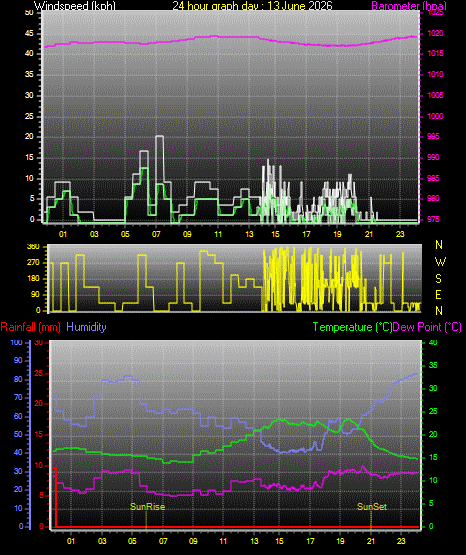
Task: Click the 20 windspeed scale value
Action: click(x=29, y=137)
